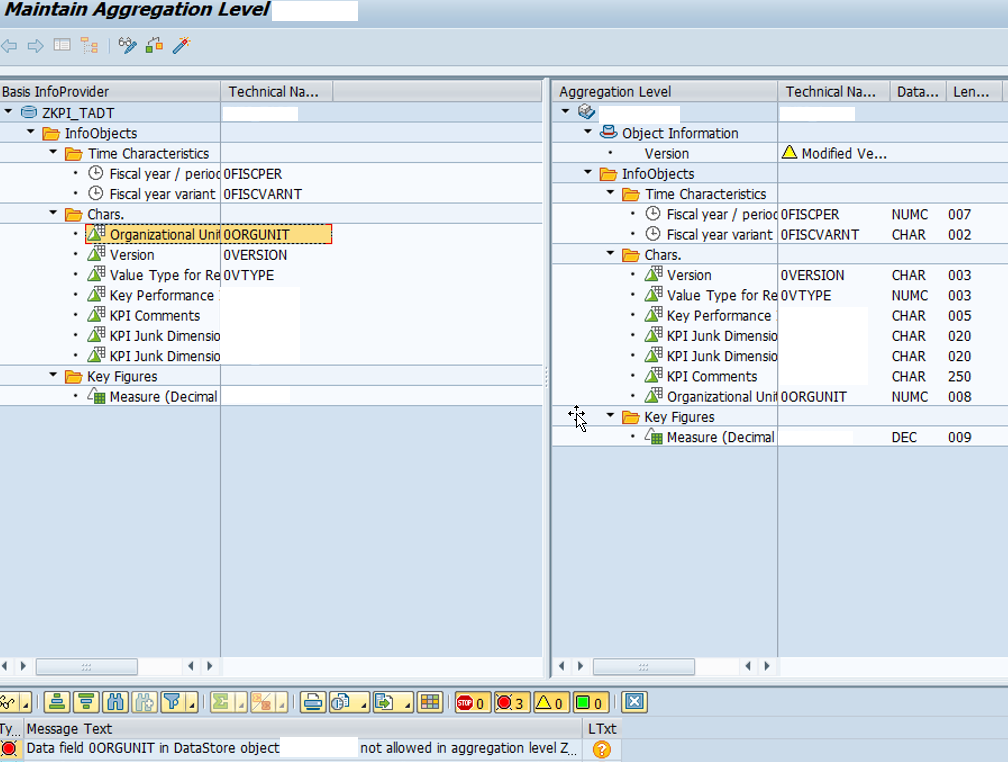Viewport: 1008px width, 762px height.
Task: Click the sort ascending icon in the message toolbar
Action: point(57,702)
